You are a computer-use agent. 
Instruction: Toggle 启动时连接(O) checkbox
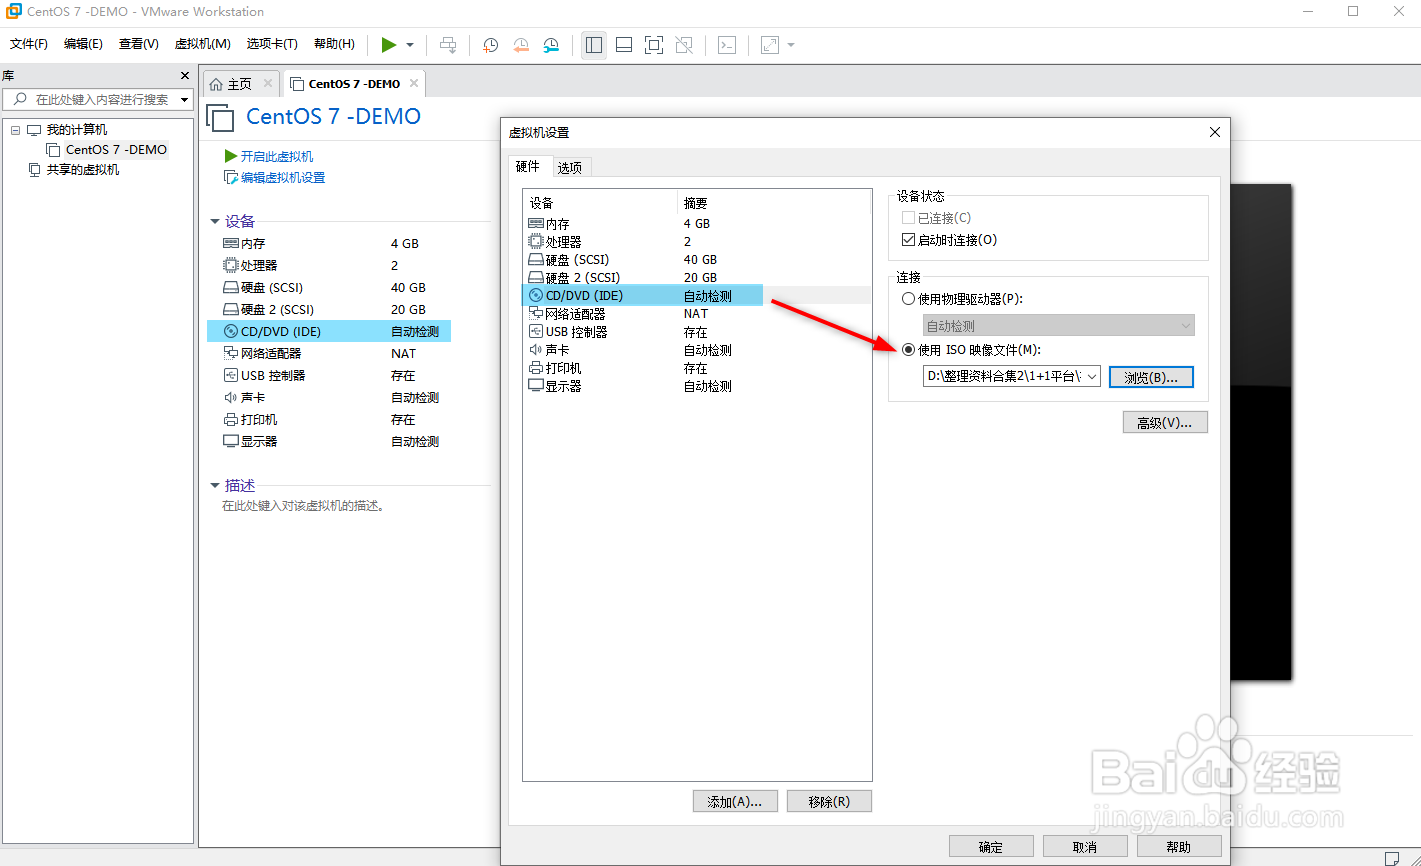tap(908, 240)
